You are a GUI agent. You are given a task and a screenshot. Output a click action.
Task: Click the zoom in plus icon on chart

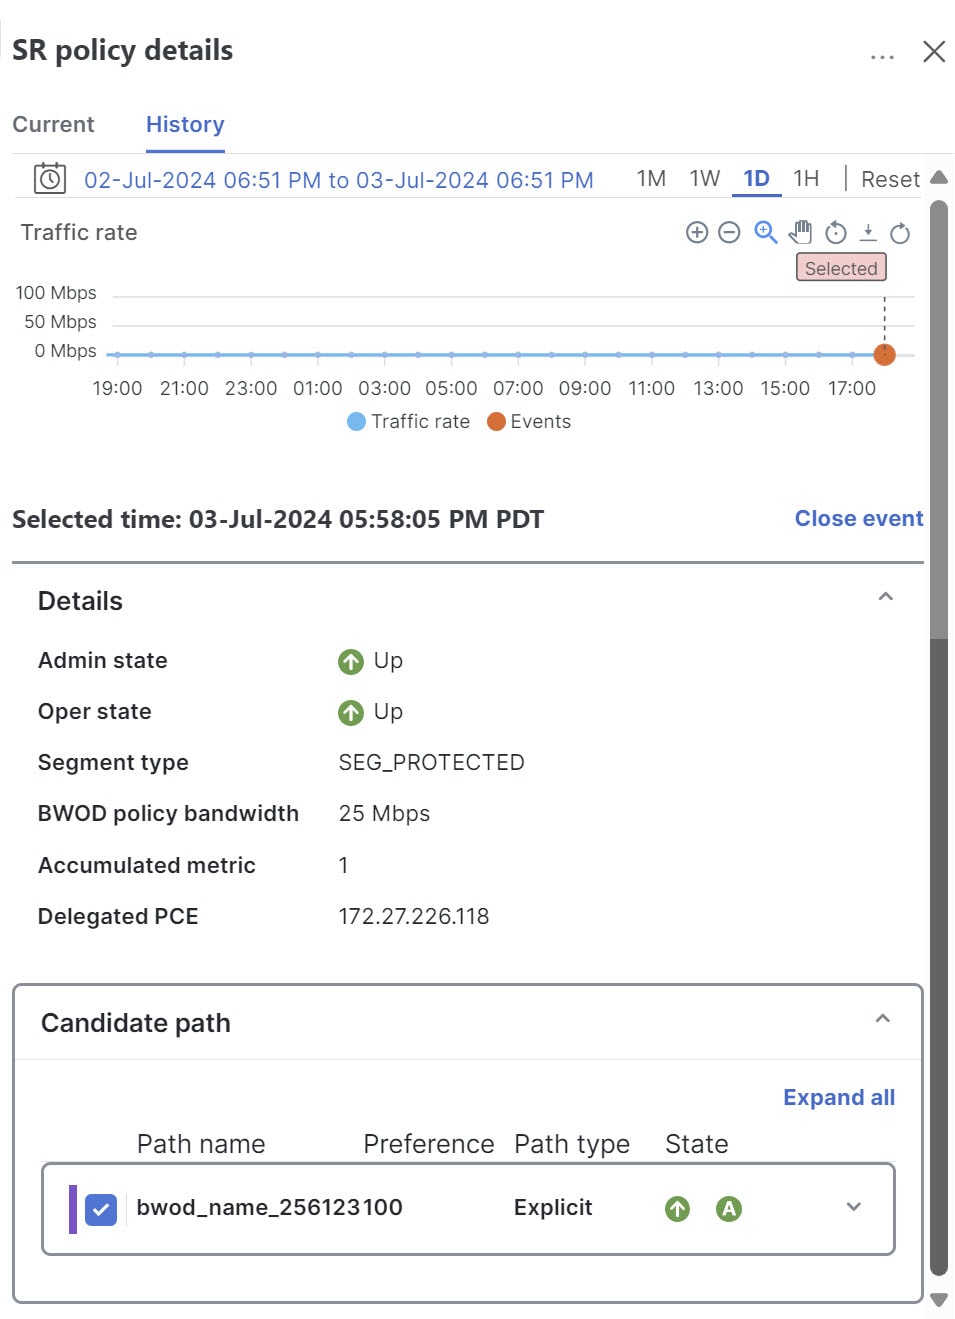697,233
